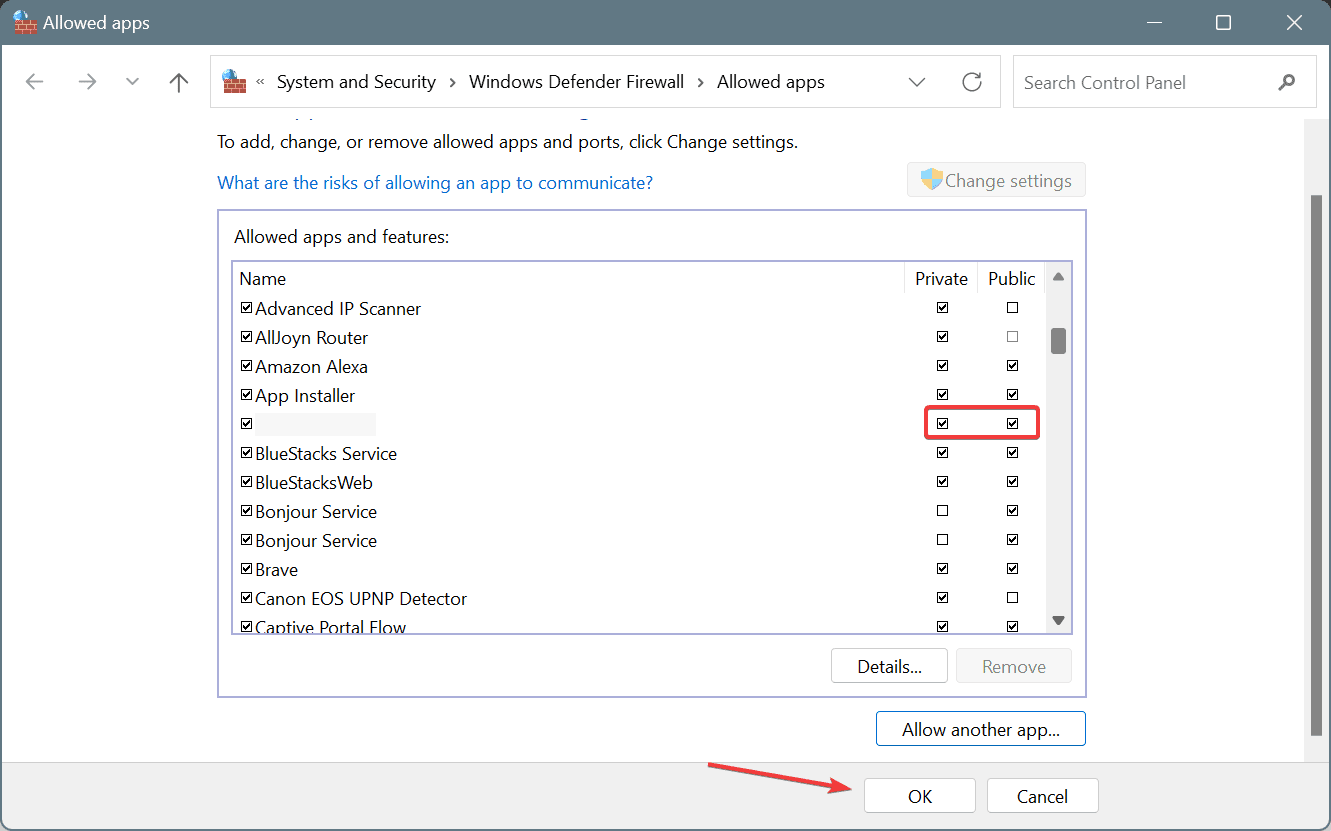The height and width of the screenshot is (831, 1331).
Task: Open Details for the selected app
Action: coord(889,666)
